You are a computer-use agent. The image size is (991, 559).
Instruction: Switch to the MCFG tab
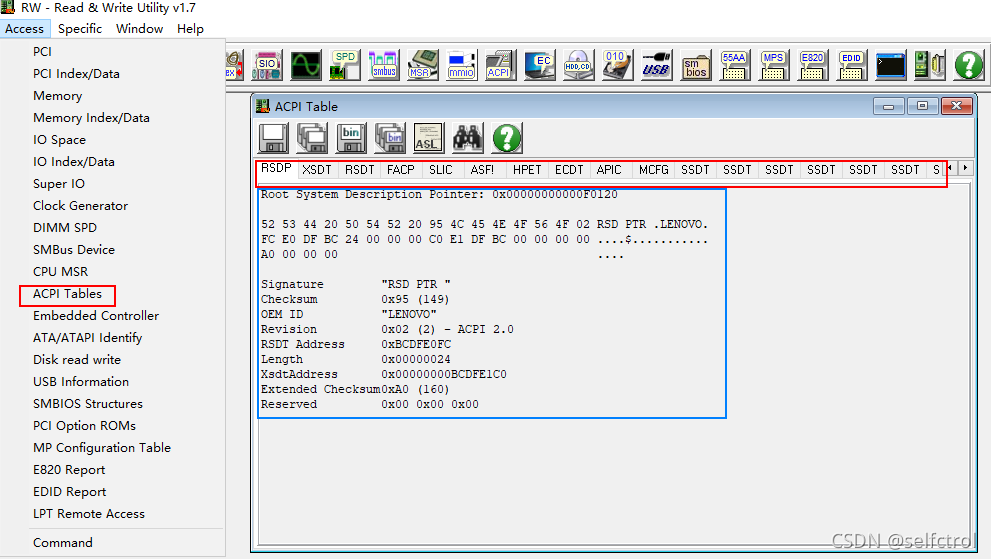coord(654,169)
